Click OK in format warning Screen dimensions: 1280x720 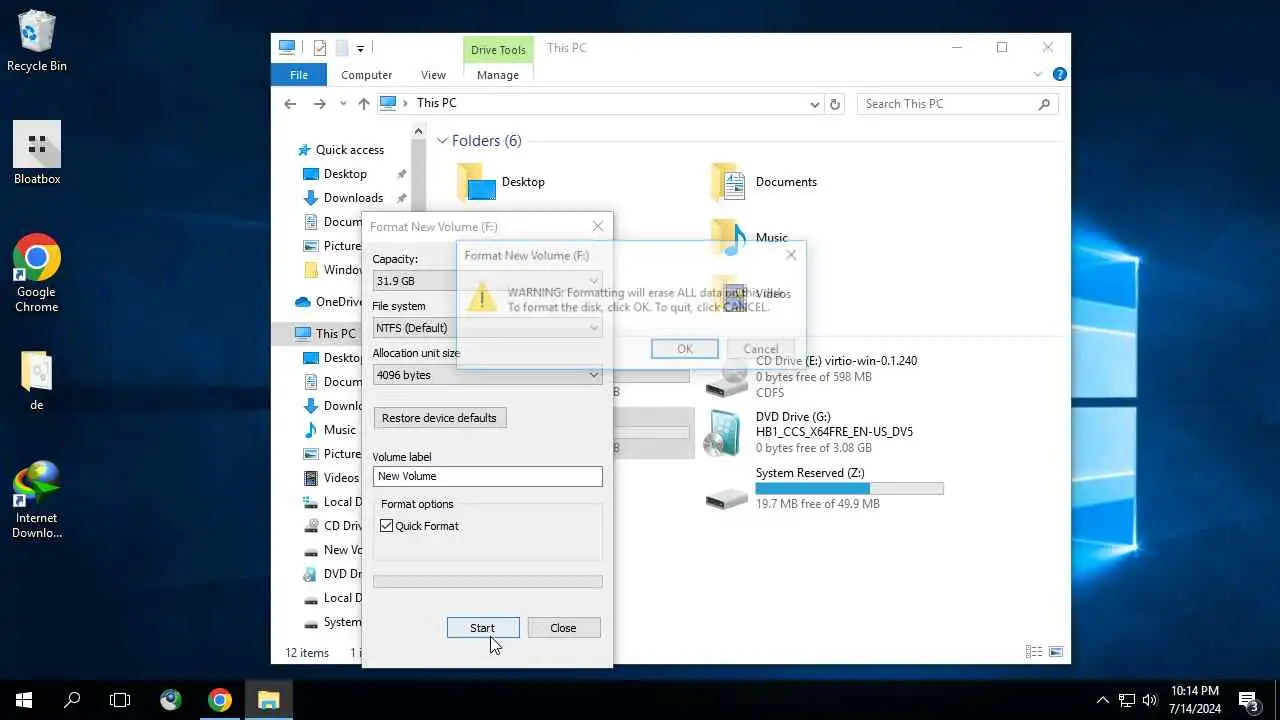685,349
